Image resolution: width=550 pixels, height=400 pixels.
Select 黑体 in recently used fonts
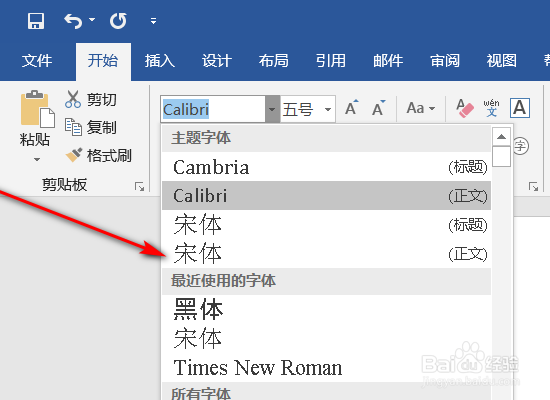[326, 309]
